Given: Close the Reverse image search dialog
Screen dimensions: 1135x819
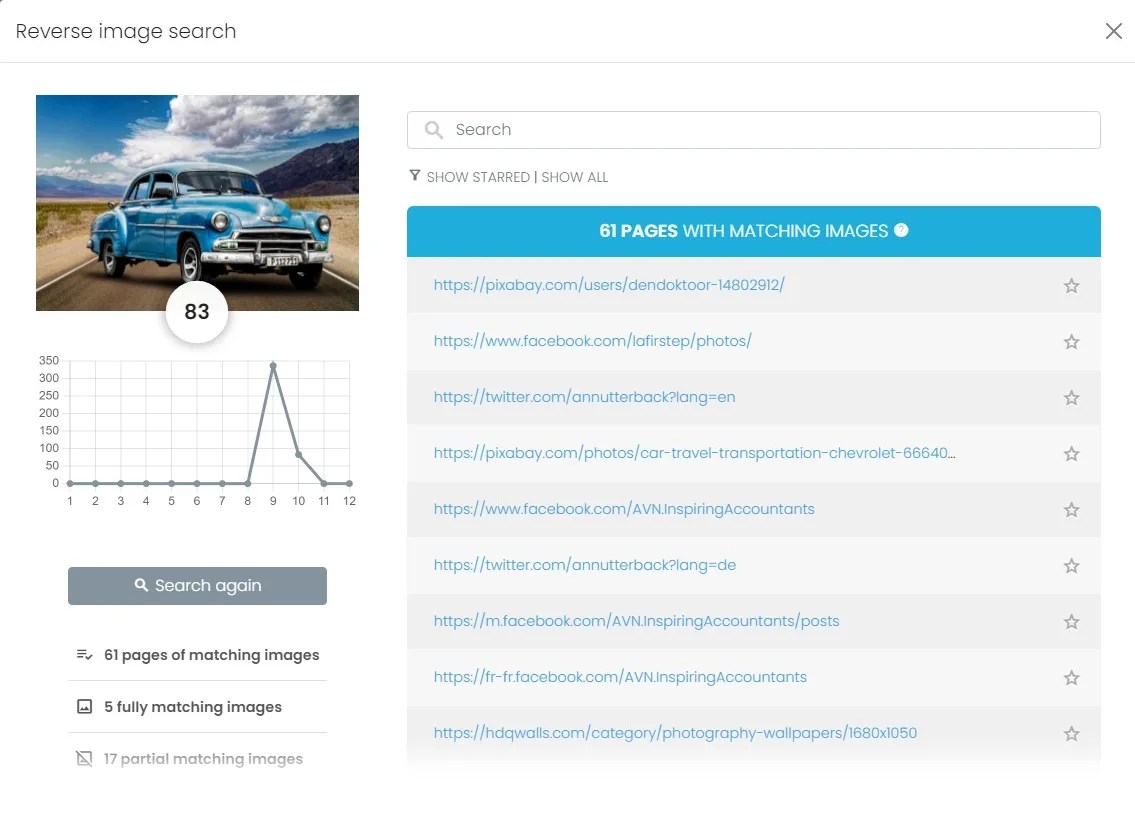Looking at the screenshot, I should [1113, 31].
